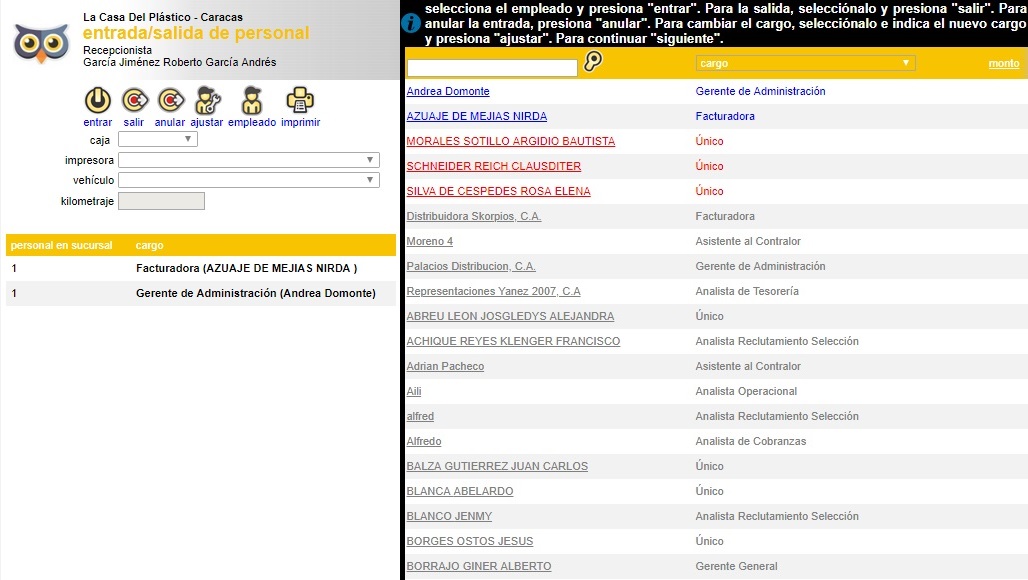Open the impresora dropdown

tap(248, 160)
